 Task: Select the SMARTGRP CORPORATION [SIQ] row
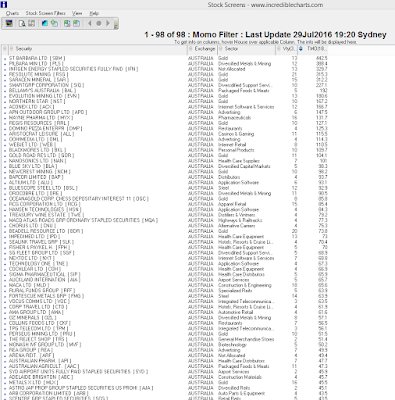[x=165, y=85]
